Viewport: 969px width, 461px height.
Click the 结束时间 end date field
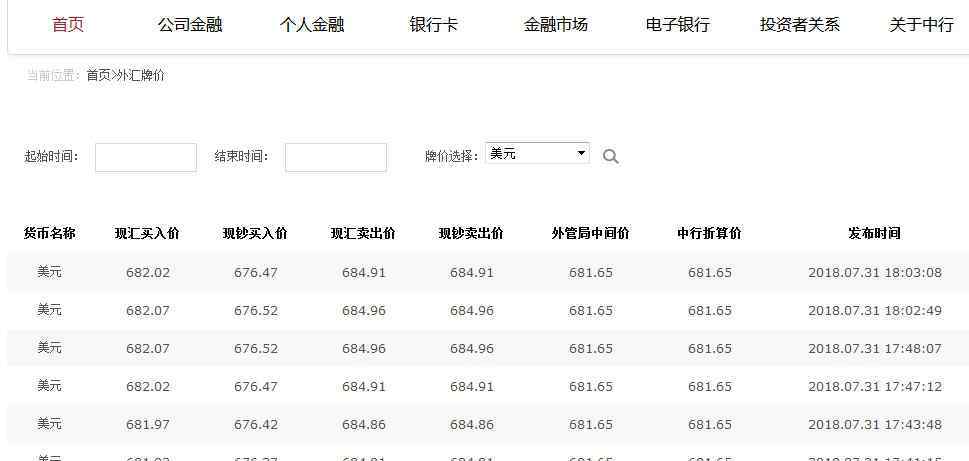point(335,157)
